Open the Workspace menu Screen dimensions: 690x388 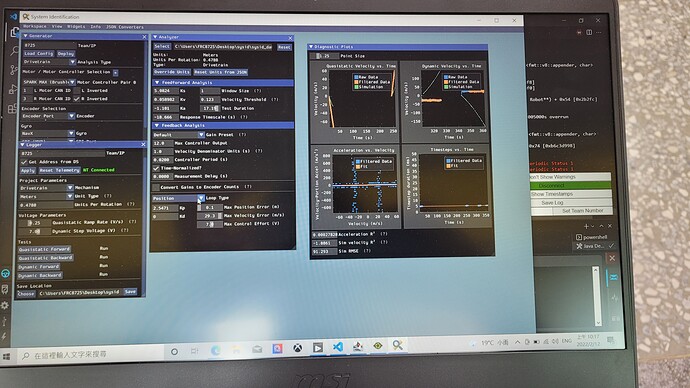35,26
